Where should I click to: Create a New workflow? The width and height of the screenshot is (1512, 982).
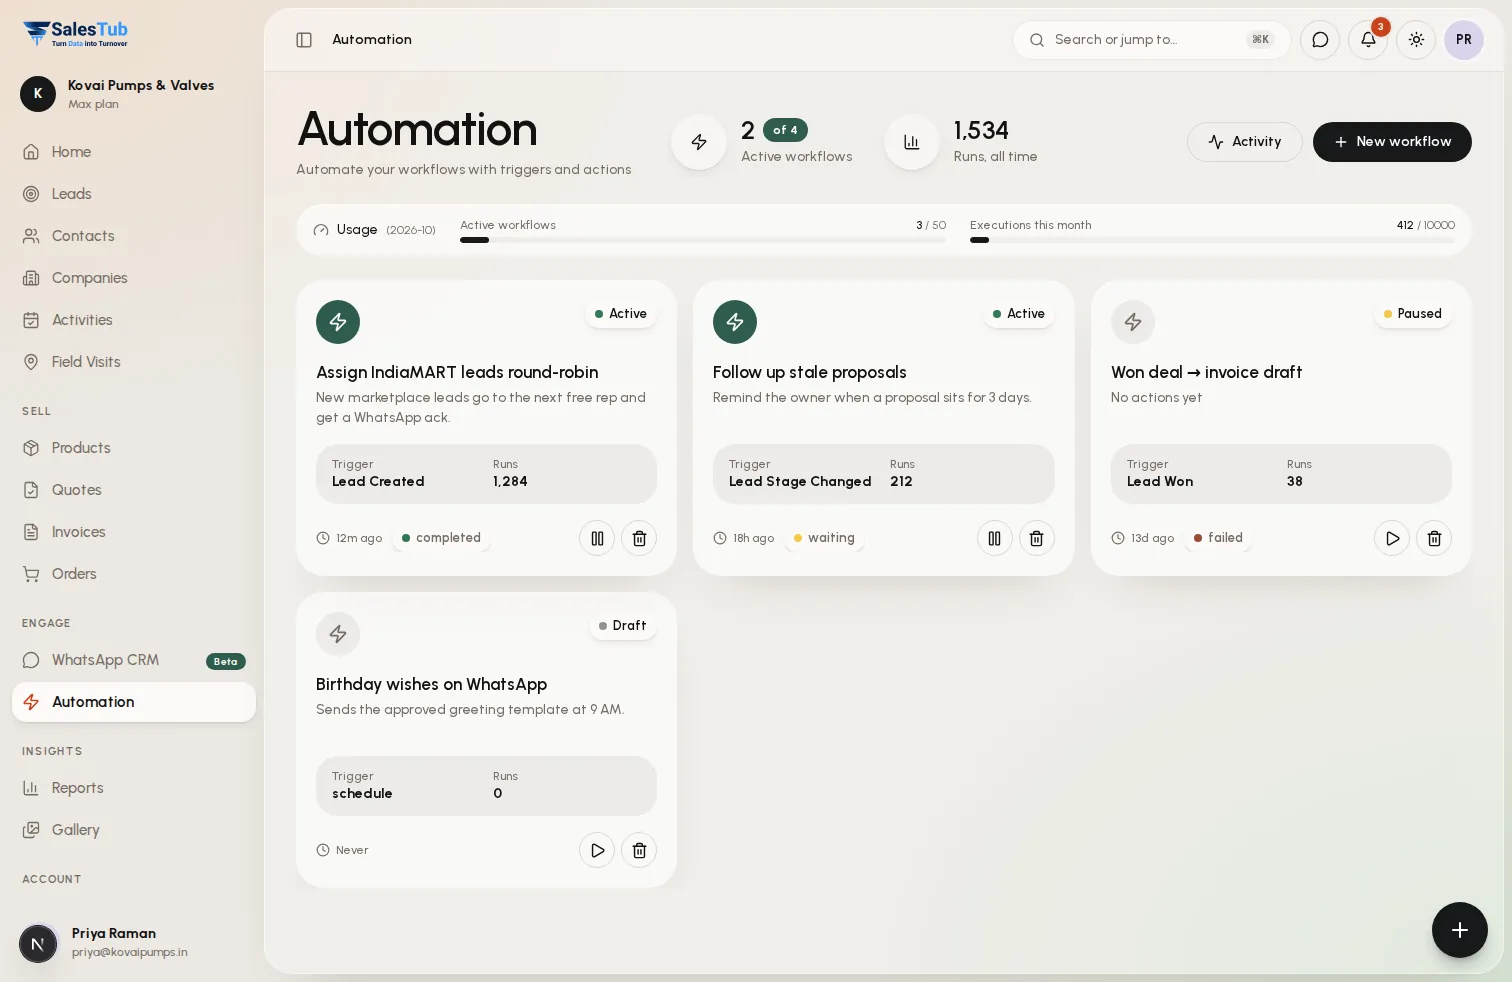1392,142
